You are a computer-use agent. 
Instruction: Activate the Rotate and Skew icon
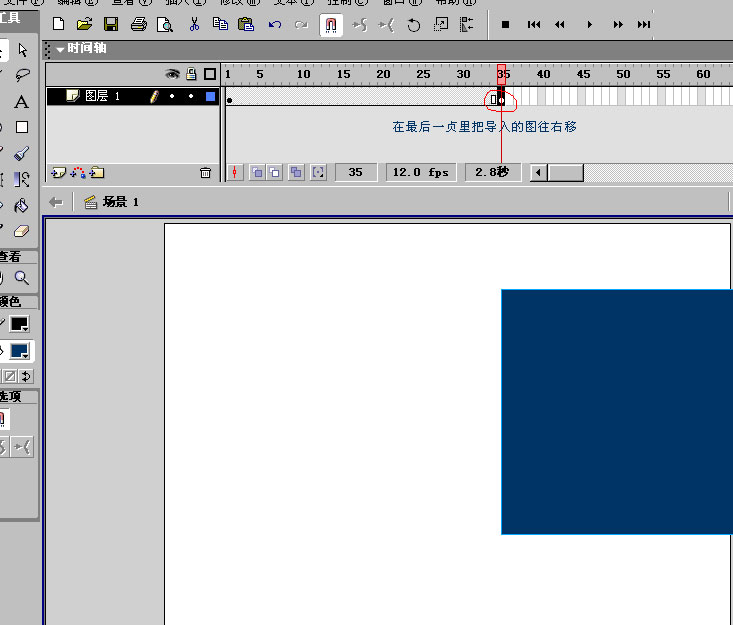pyautogui.click(x=413, y=24)
